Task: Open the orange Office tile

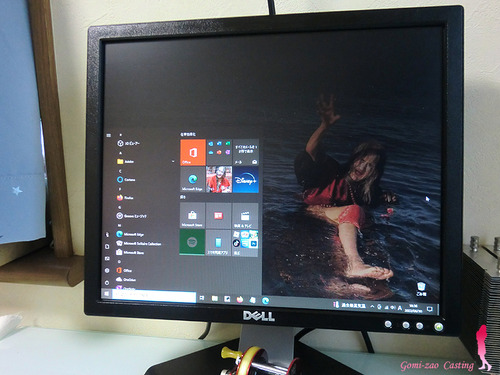Action: coord(193,152)
